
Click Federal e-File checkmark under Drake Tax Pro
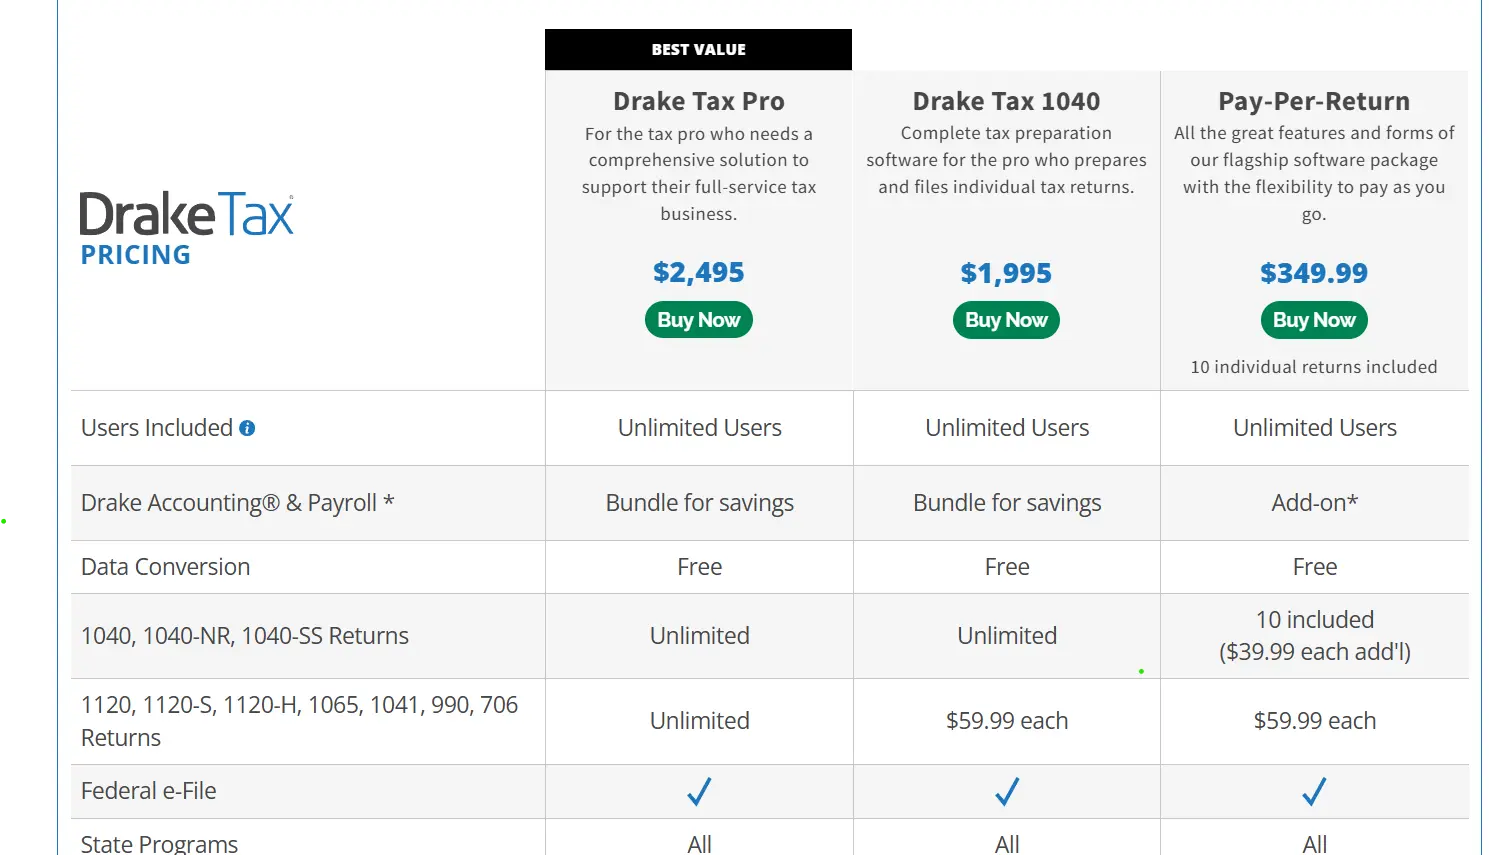pyautogui.click(x=699, y=792)
